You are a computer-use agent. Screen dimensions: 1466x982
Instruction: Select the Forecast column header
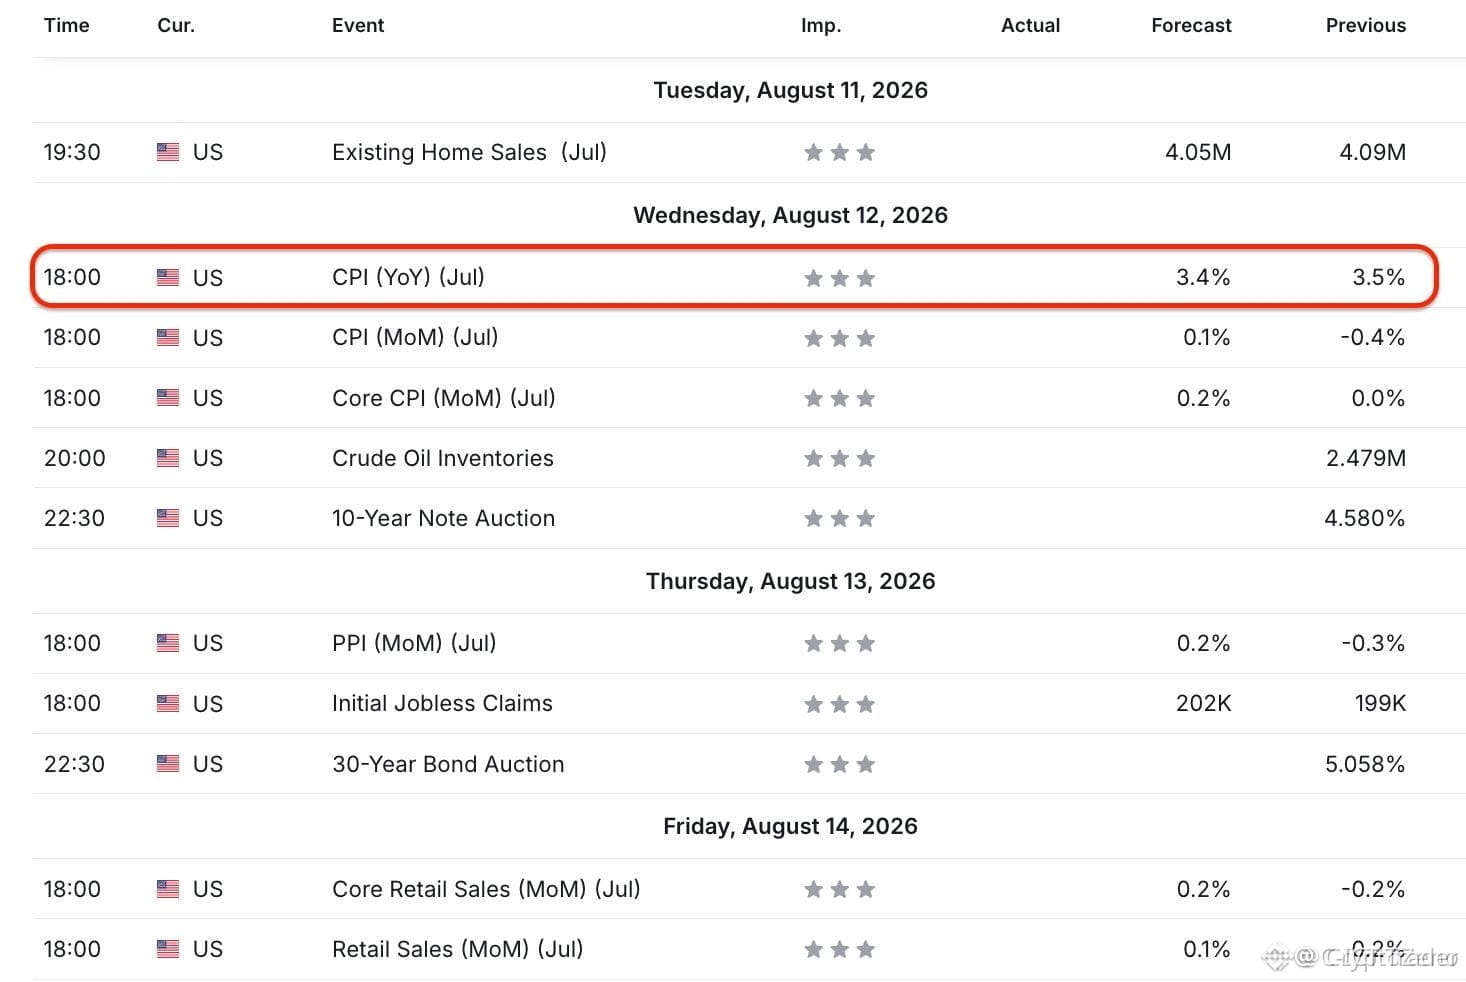point(1191,25)
